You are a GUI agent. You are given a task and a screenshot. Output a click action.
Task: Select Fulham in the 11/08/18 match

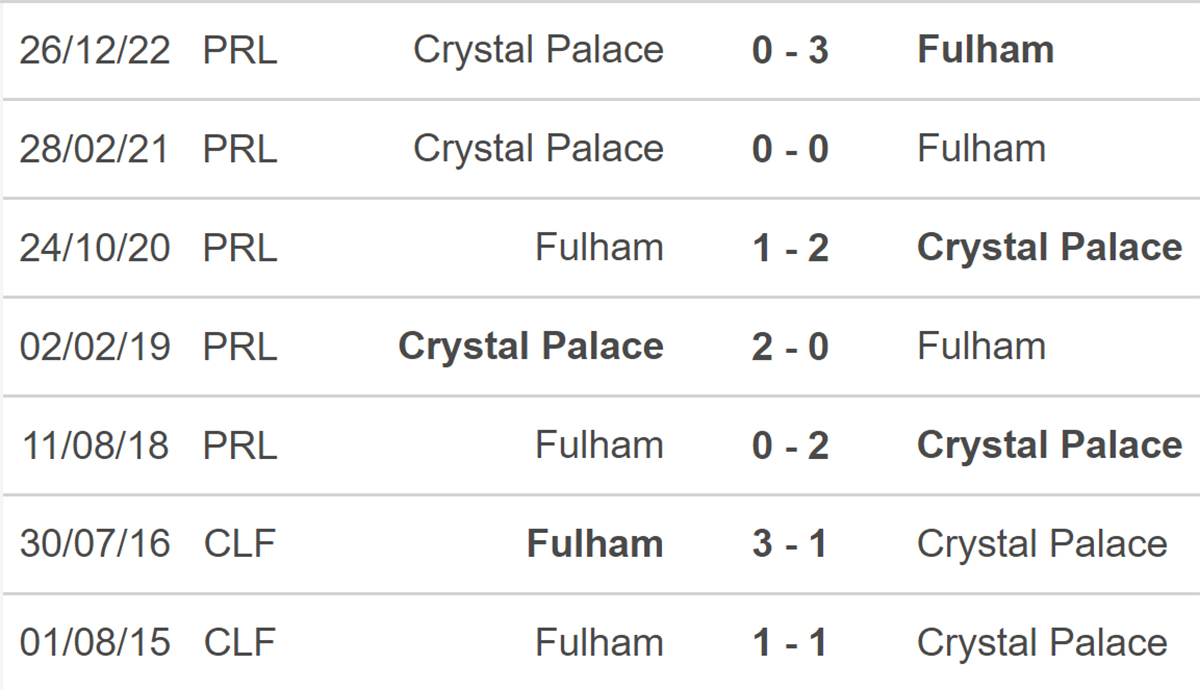click(599, 446)
